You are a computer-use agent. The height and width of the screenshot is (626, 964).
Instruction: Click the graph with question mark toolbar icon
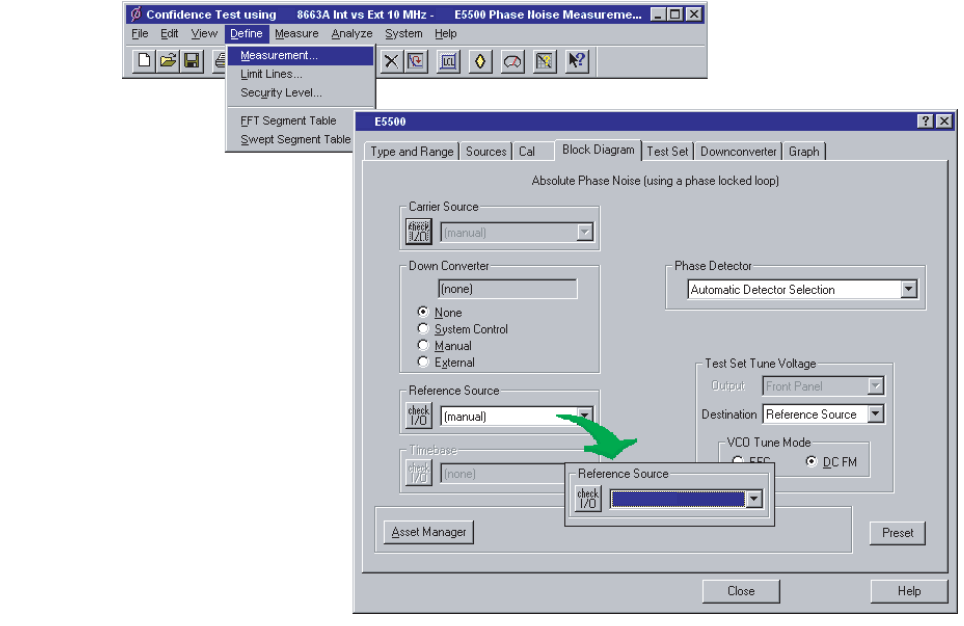click(544, 61)
